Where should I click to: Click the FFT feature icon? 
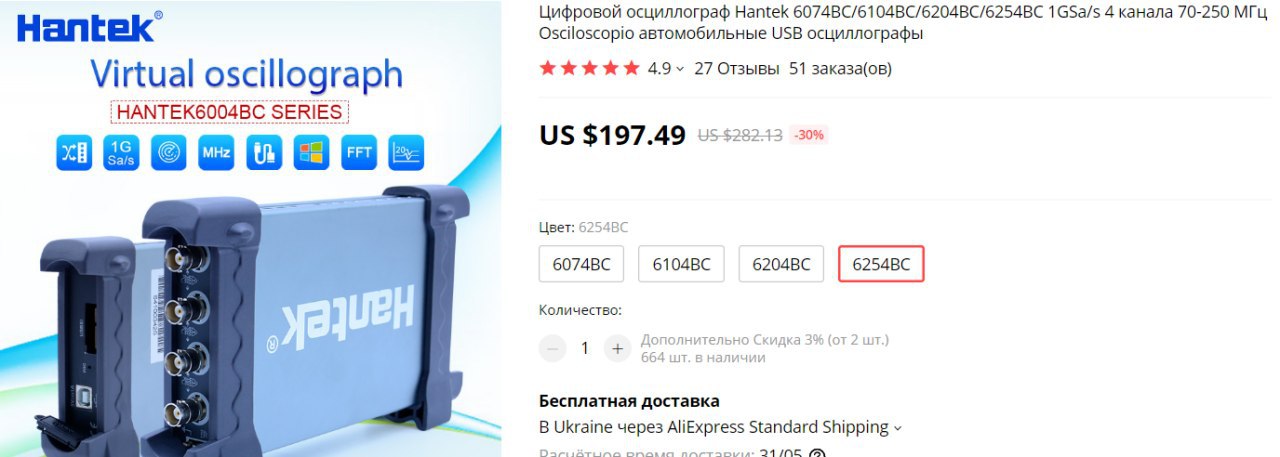point(359,153)
